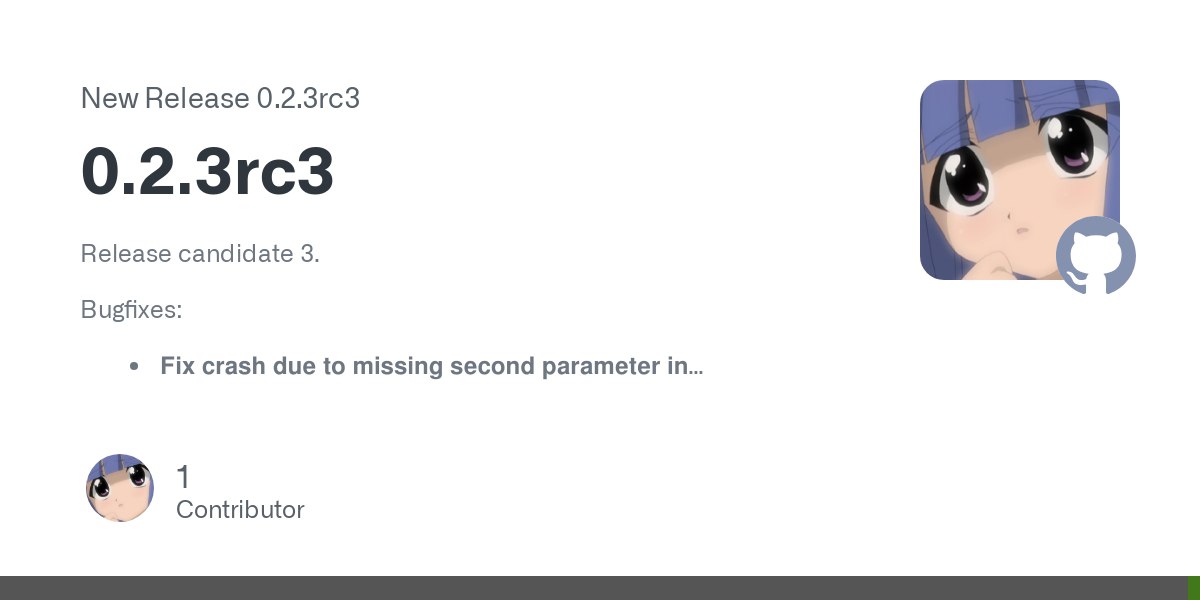Click the GitHub Octocat logo badge
The image size is (1200, 600).
[x=1095, y=256]
